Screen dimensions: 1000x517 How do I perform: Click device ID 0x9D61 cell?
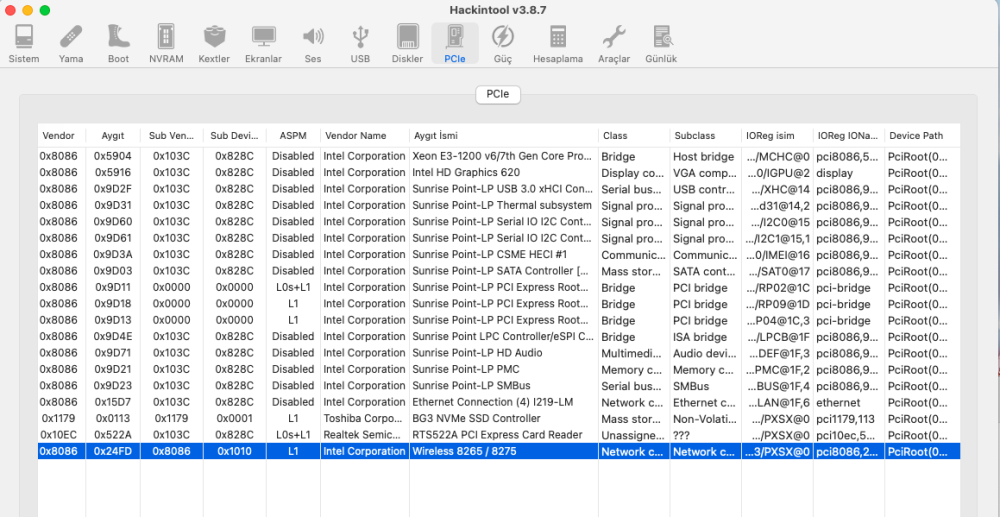pyautogui.click(x=113, y=238)
